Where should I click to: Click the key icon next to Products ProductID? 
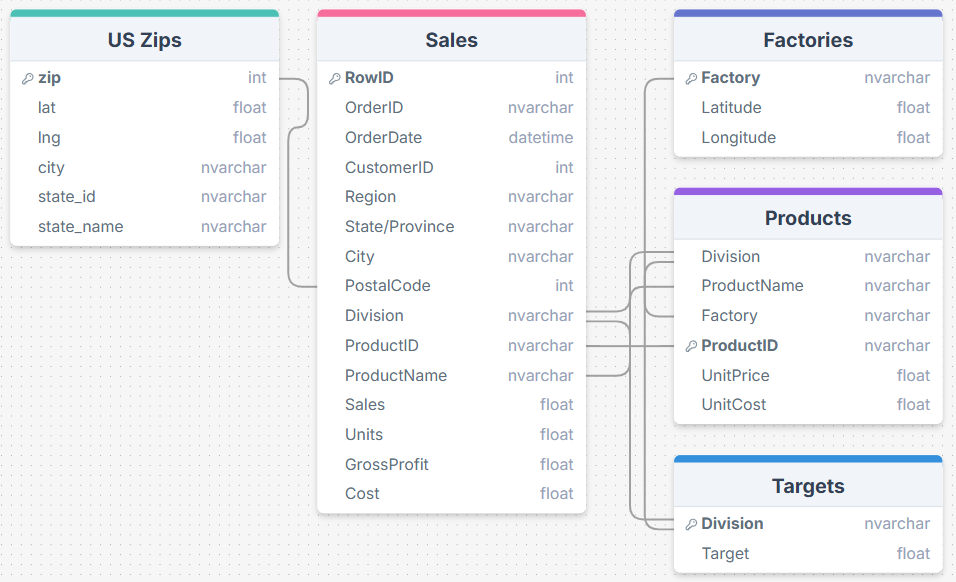pos(691,346)
